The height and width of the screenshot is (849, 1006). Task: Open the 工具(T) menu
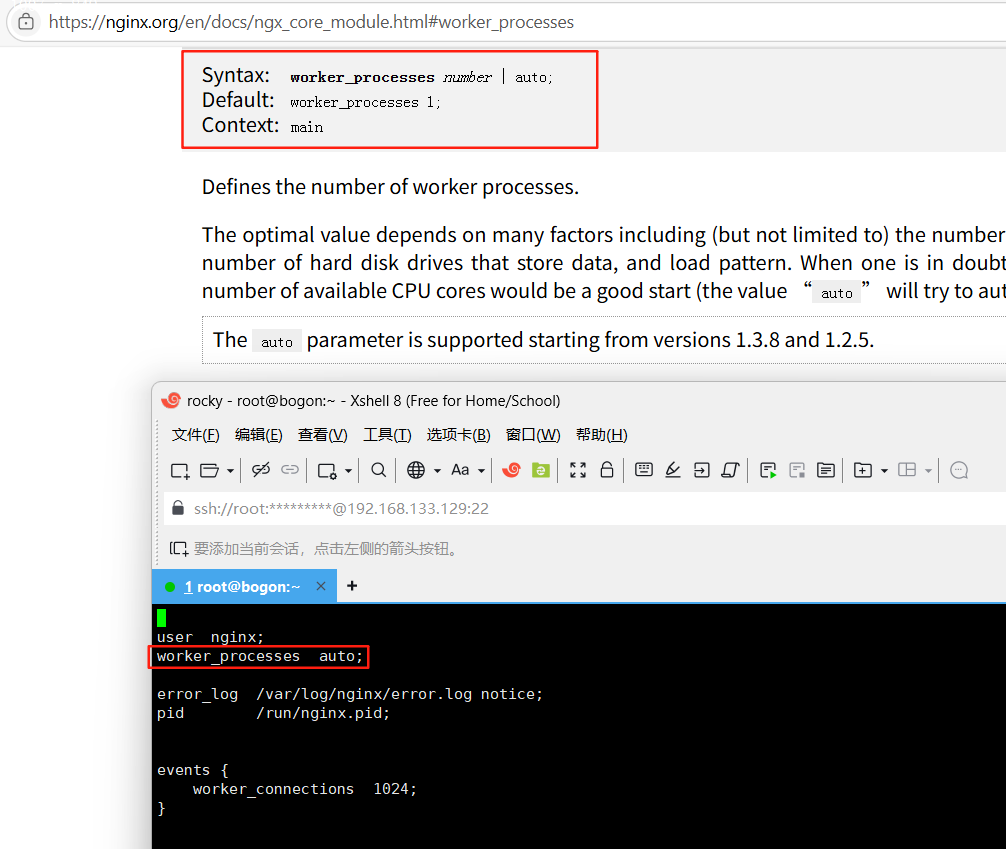click(387, 435)
